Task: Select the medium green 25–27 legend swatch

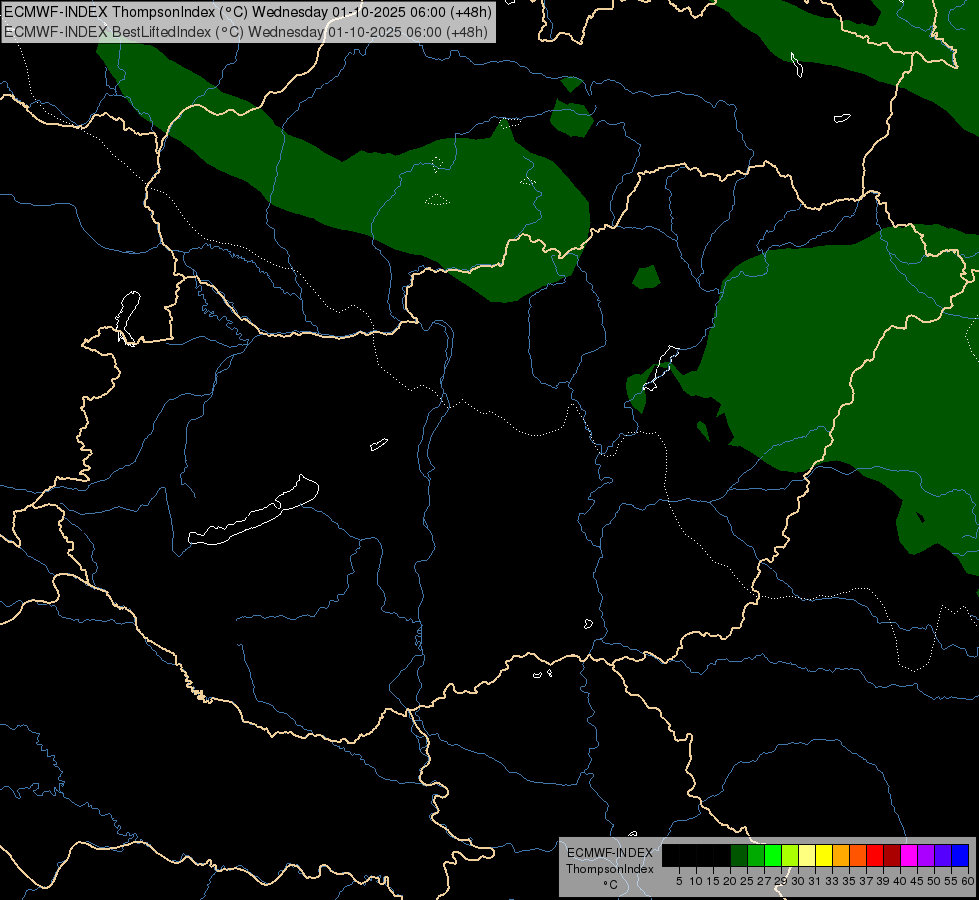Action: (756, 855)
